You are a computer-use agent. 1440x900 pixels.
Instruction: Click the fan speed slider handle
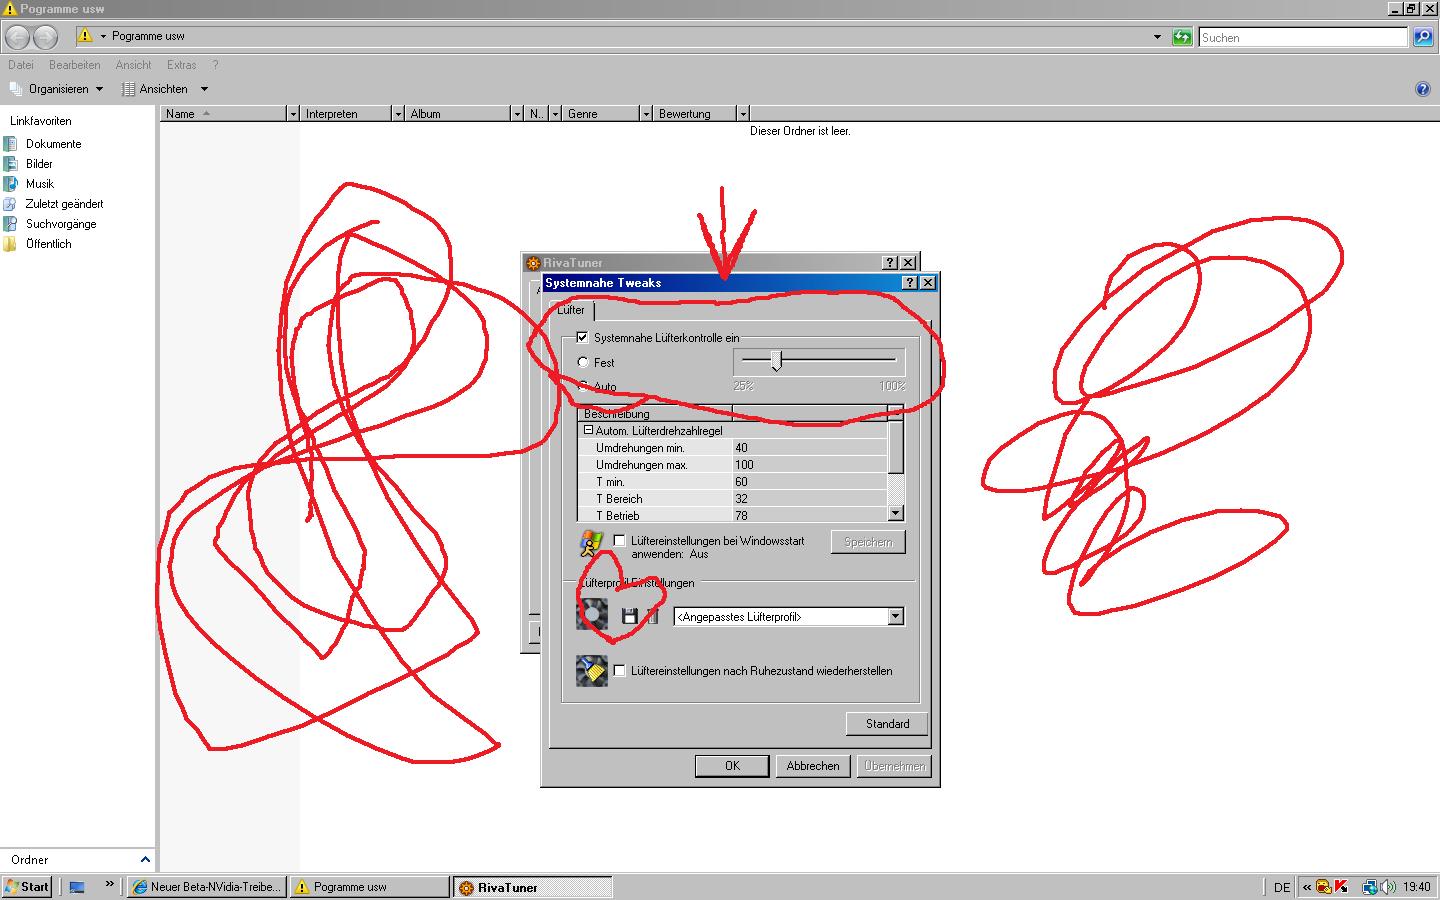(x=776, y=361)
